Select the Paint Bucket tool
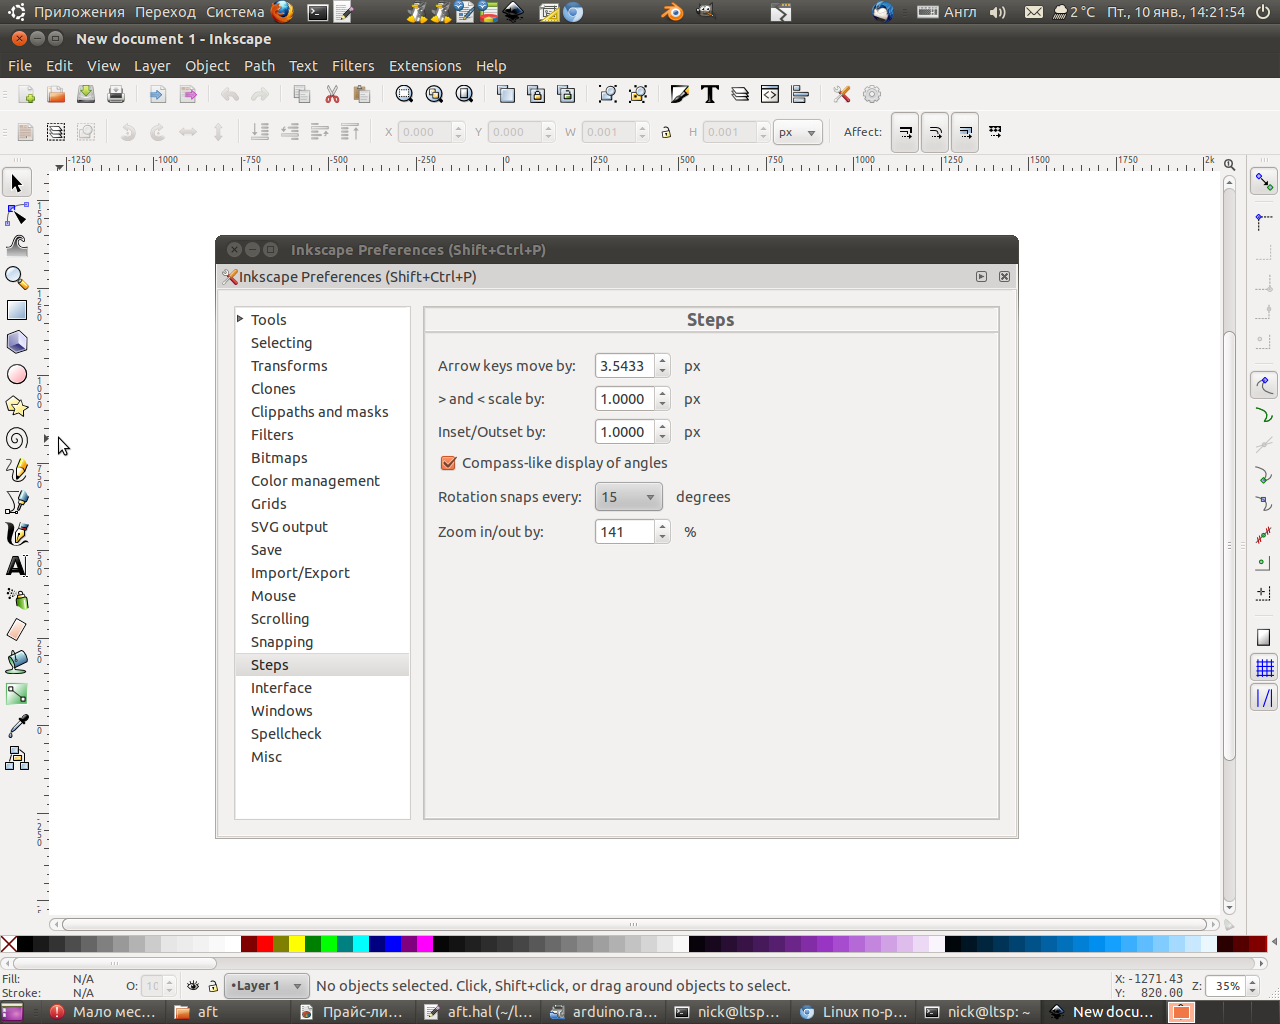The width and height of the screenshot is (1280, 1024). (17, 662)
